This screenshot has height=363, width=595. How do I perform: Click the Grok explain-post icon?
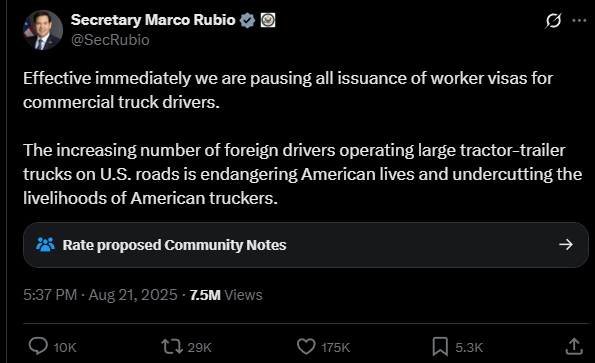(x=553, y=20)
